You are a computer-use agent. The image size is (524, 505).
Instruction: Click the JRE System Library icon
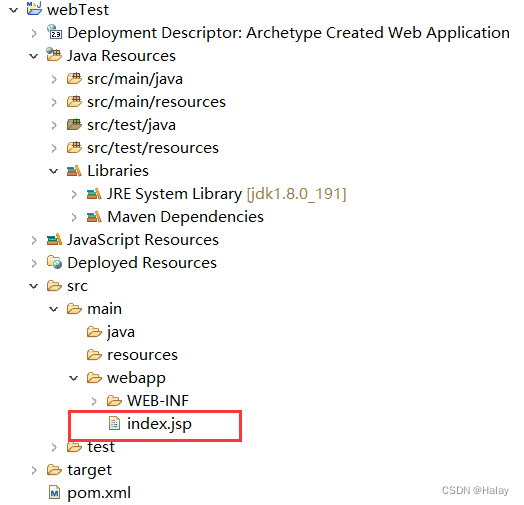(94, 194)
